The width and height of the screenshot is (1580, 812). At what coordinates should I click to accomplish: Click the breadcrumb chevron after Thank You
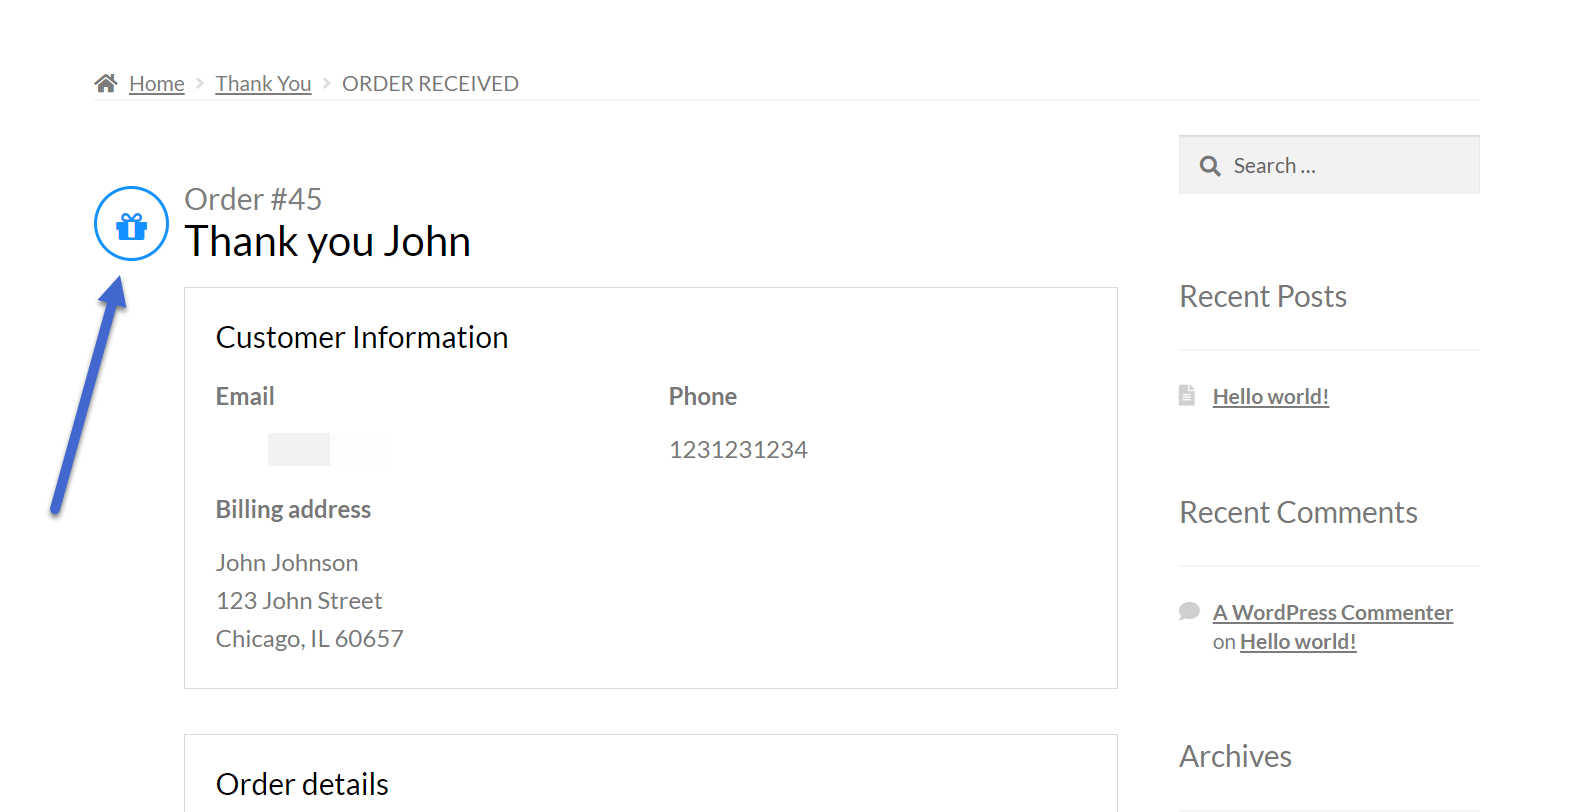pos(326,83)
